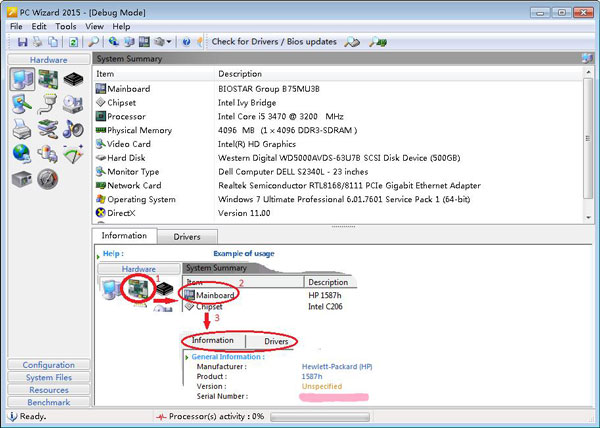The height and width of the screenshot is (428, 600).
Task: Expand the Benchmark category
Action: coord(49,402)
